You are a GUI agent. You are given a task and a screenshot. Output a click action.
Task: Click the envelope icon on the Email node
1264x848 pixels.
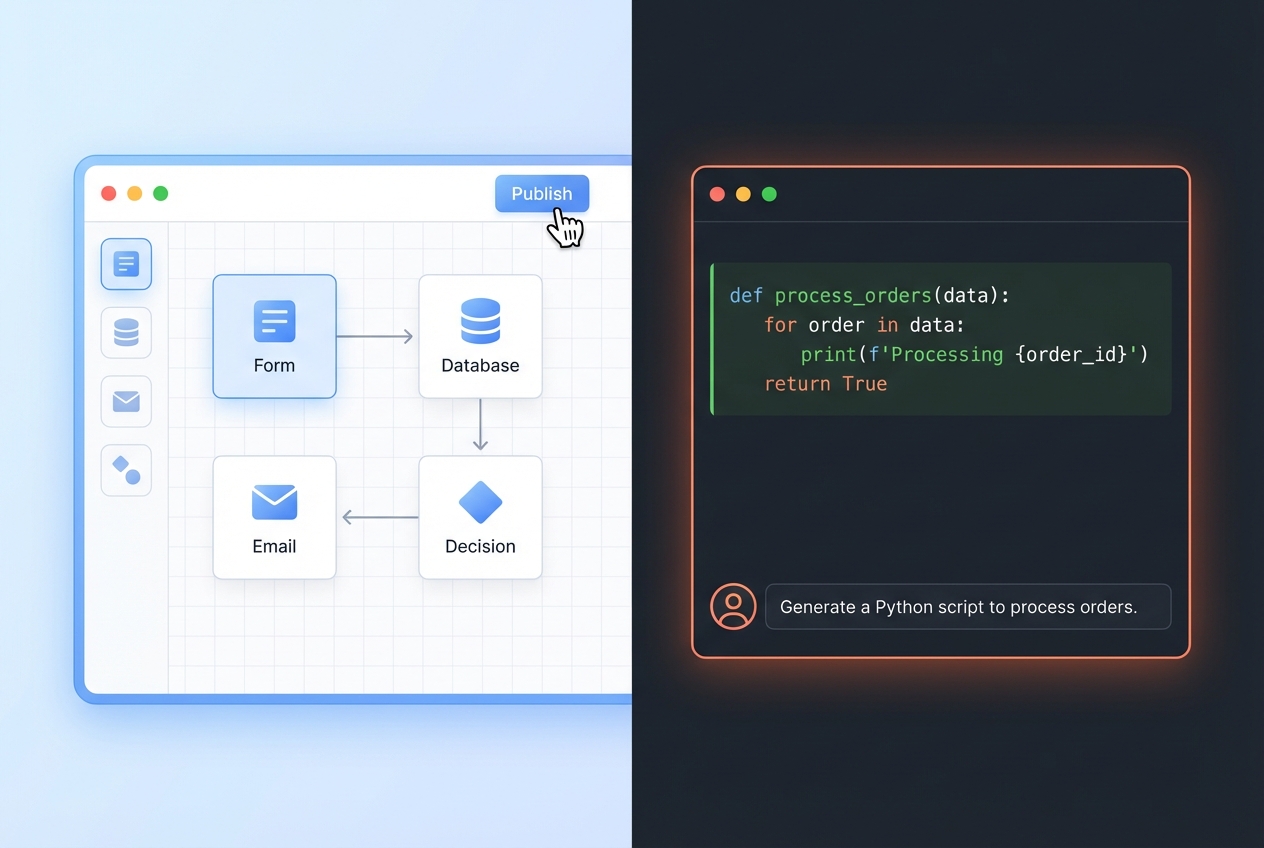pos(274,500)
